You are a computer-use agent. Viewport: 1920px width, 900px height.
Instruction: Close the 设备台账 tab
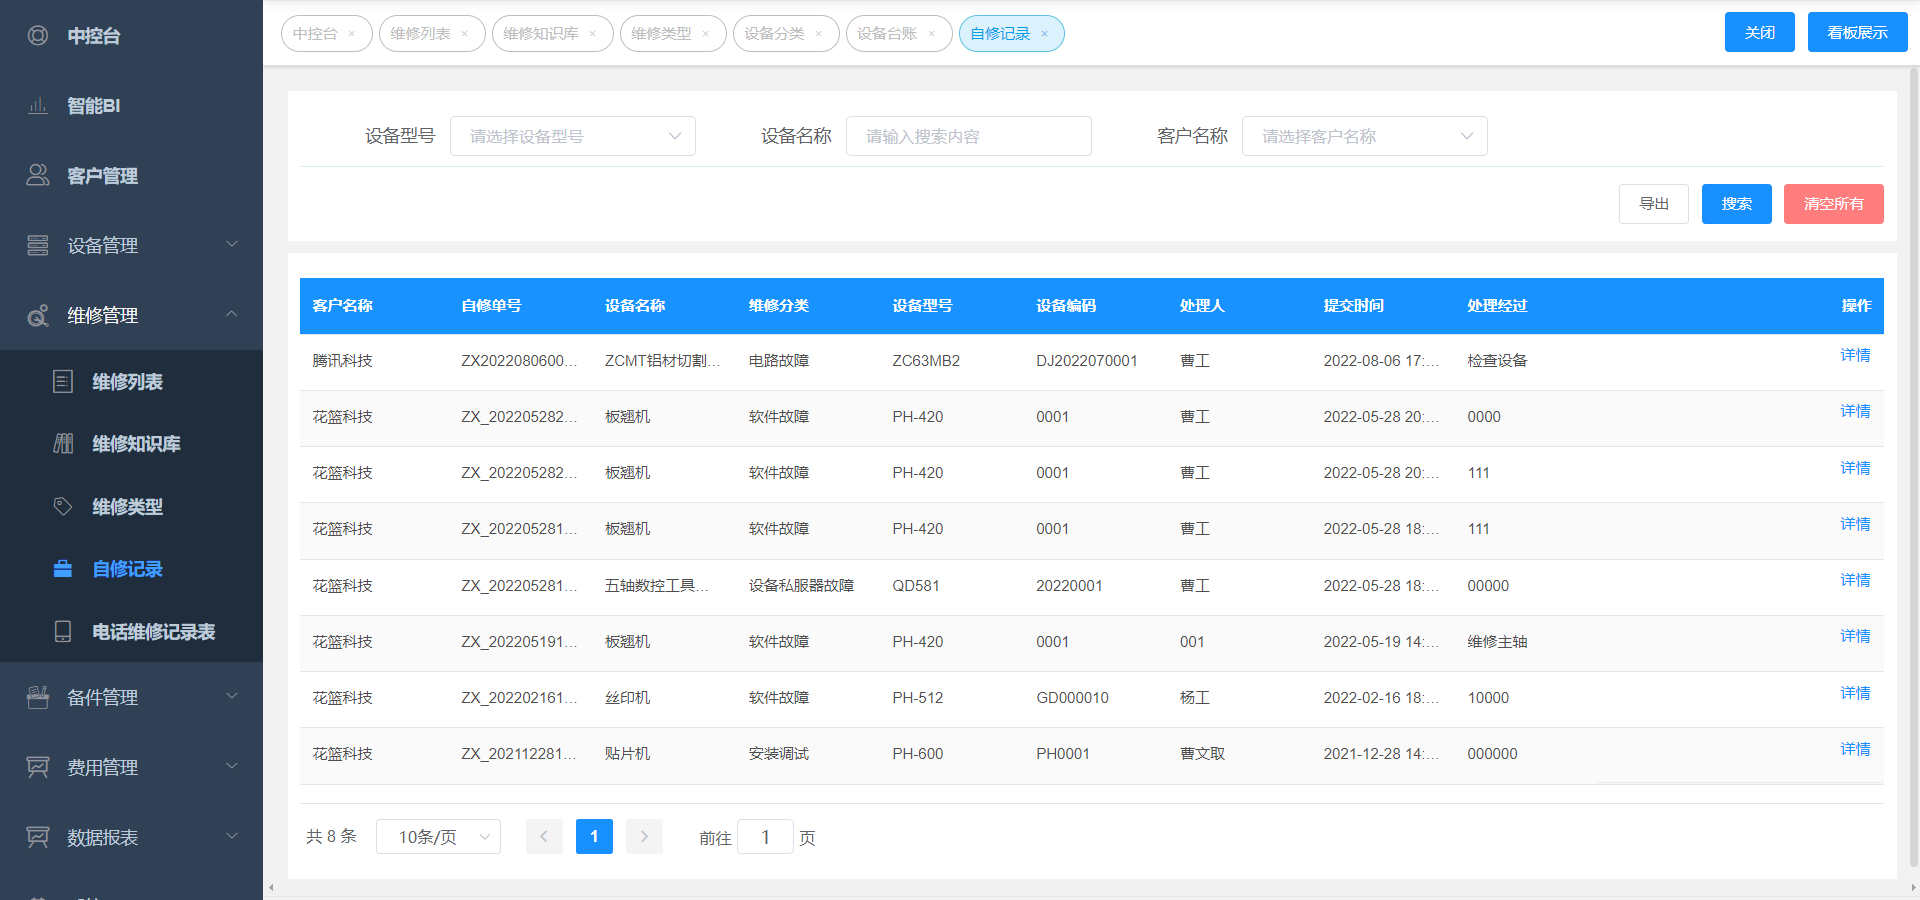932,34
